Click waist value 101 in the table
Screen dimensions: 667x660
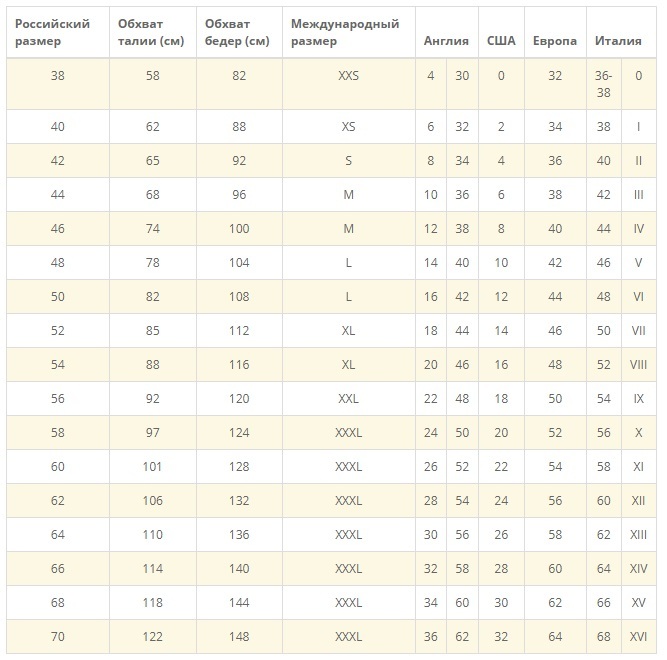(152, 467)
